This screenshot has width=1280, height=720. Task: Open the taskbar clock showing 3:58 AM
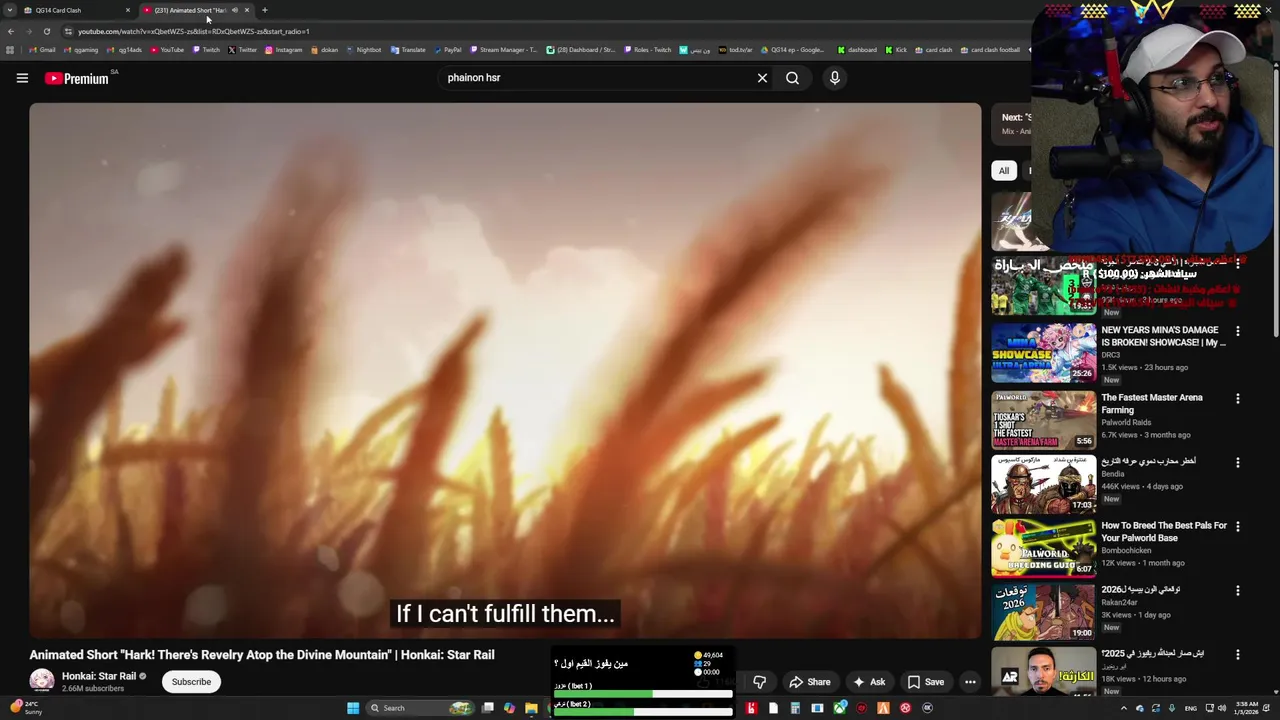(x=1246, y=708)
